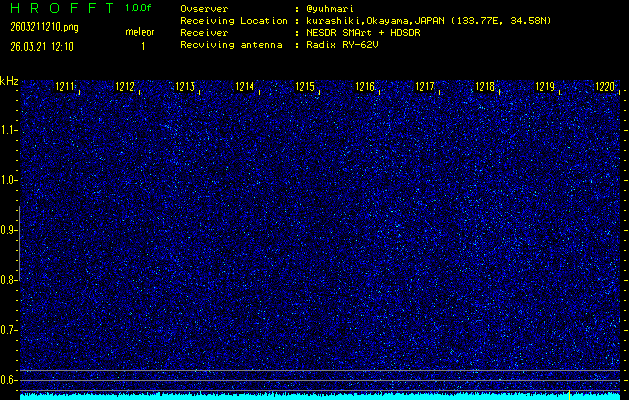Click the 1218 time axis label

click(x=485, y=86)
